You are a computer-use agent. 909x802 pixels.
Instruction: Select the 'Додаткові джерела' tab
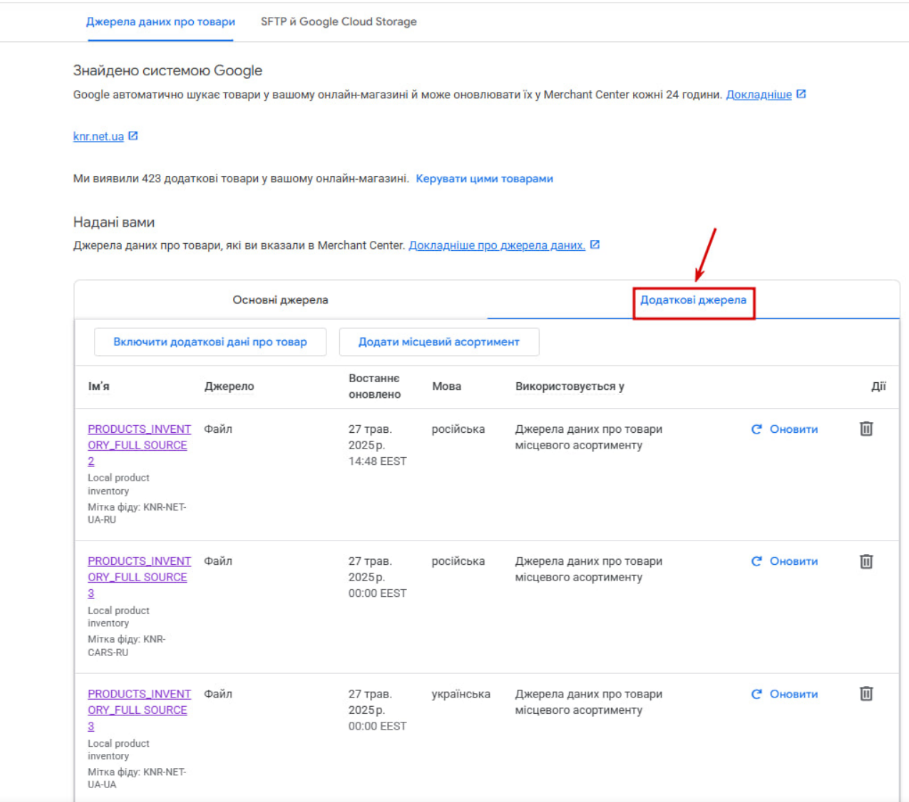tap(693, 300)
